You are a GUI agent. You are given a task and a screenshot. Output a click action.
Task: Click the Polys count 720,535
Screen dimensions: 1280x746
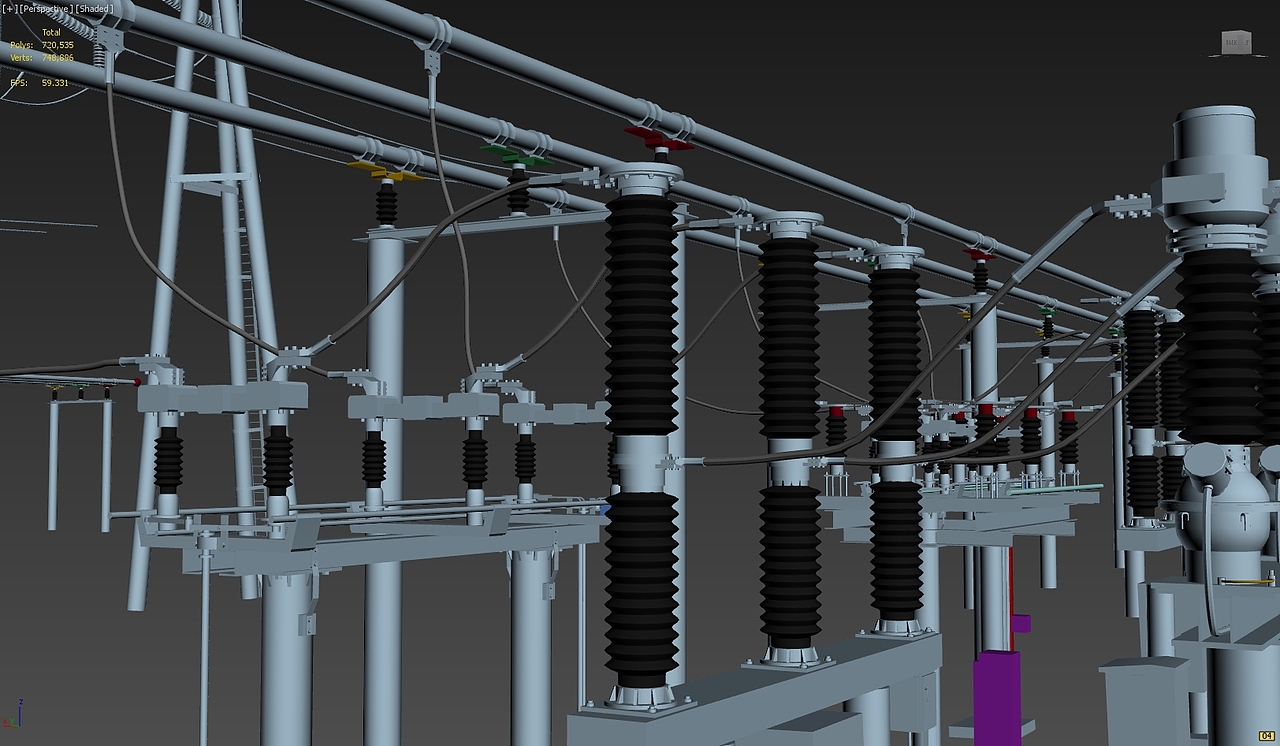coord(57,45)
